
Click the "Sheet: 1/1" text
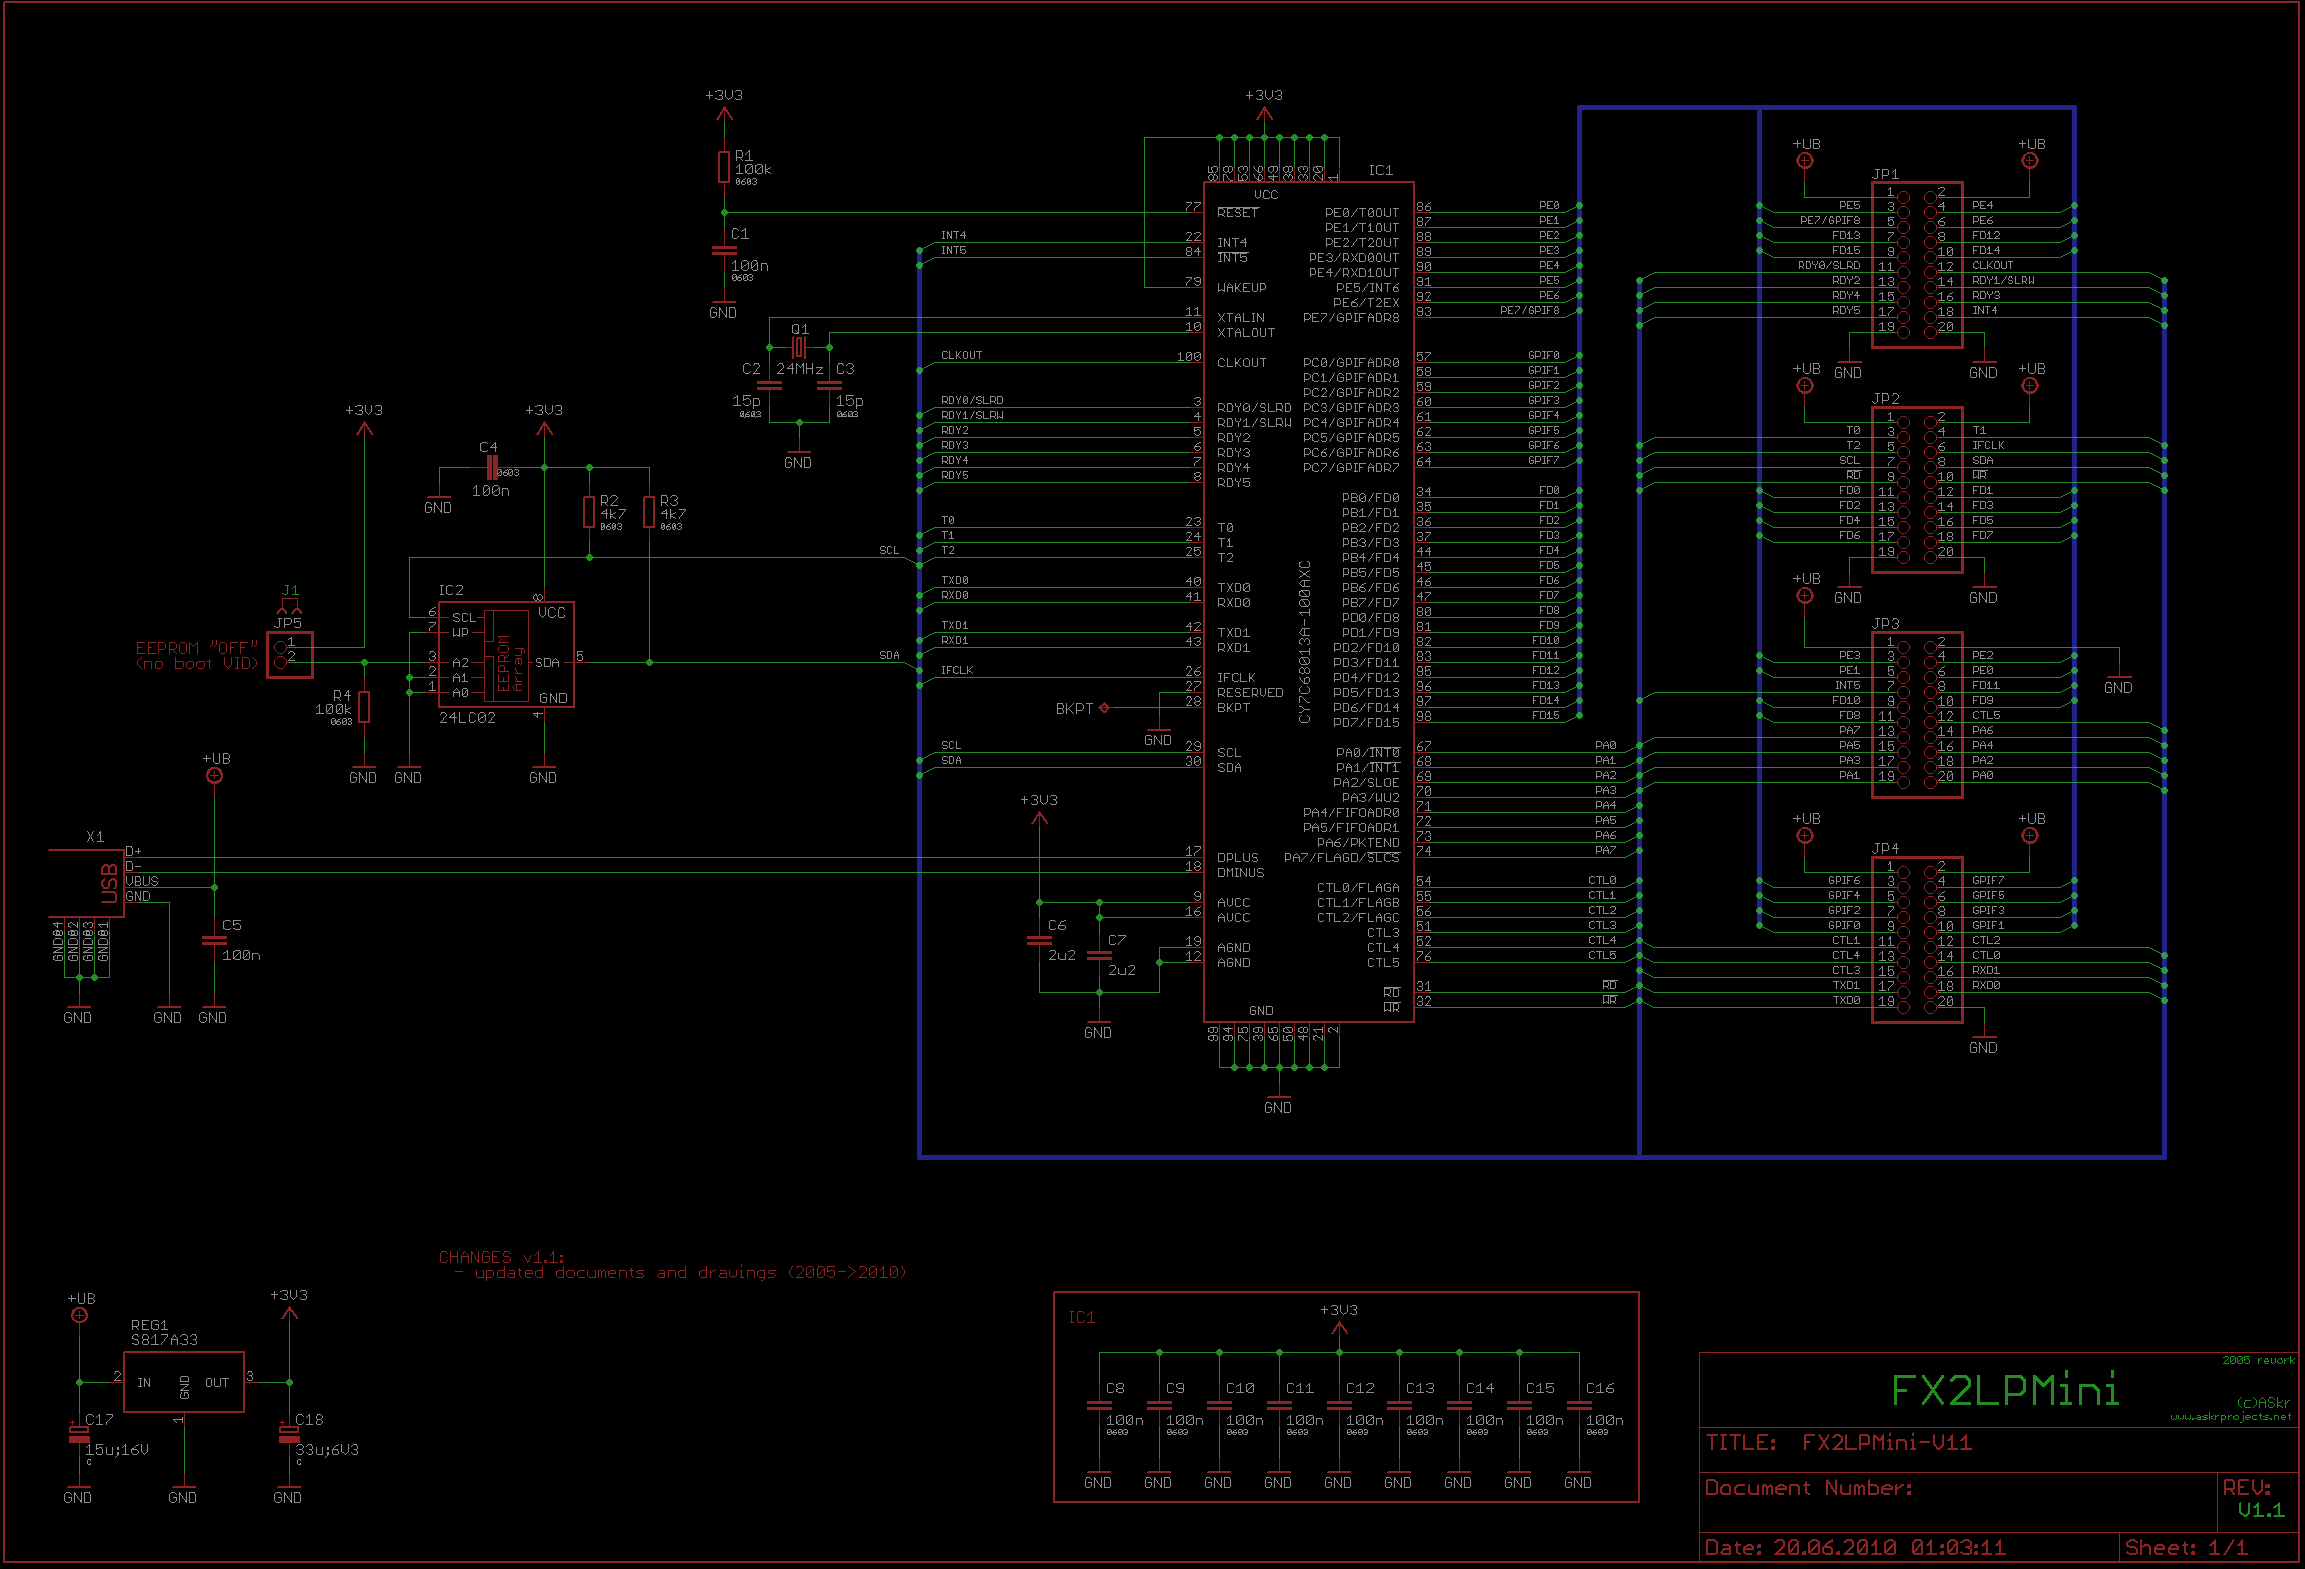2186,1547
